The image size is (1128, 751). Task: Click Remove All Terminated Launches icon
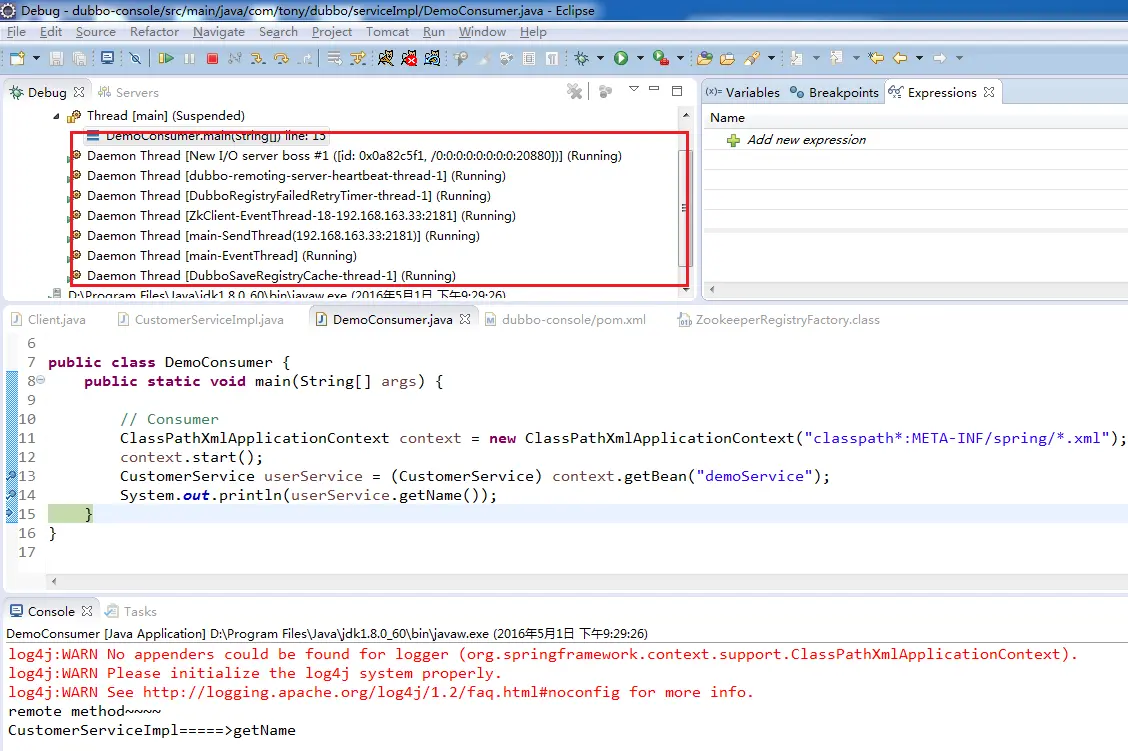pos(574,91)
